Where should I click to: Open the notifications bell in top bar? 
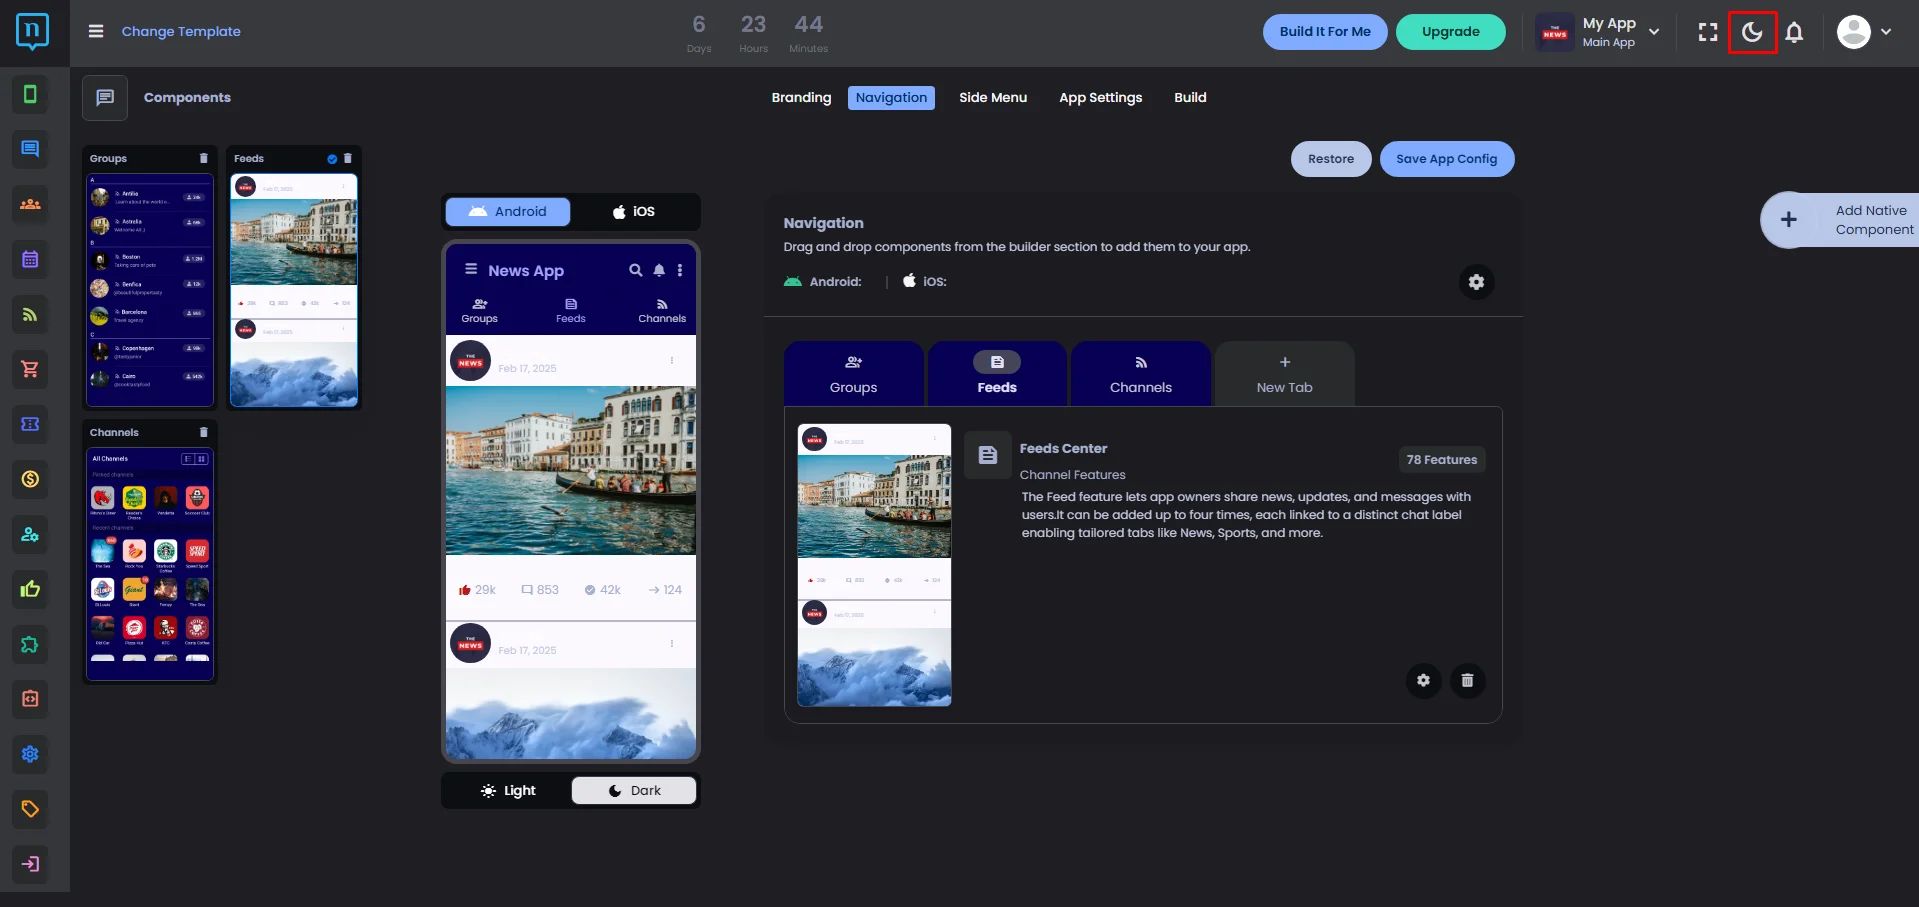click(1794, 32)
